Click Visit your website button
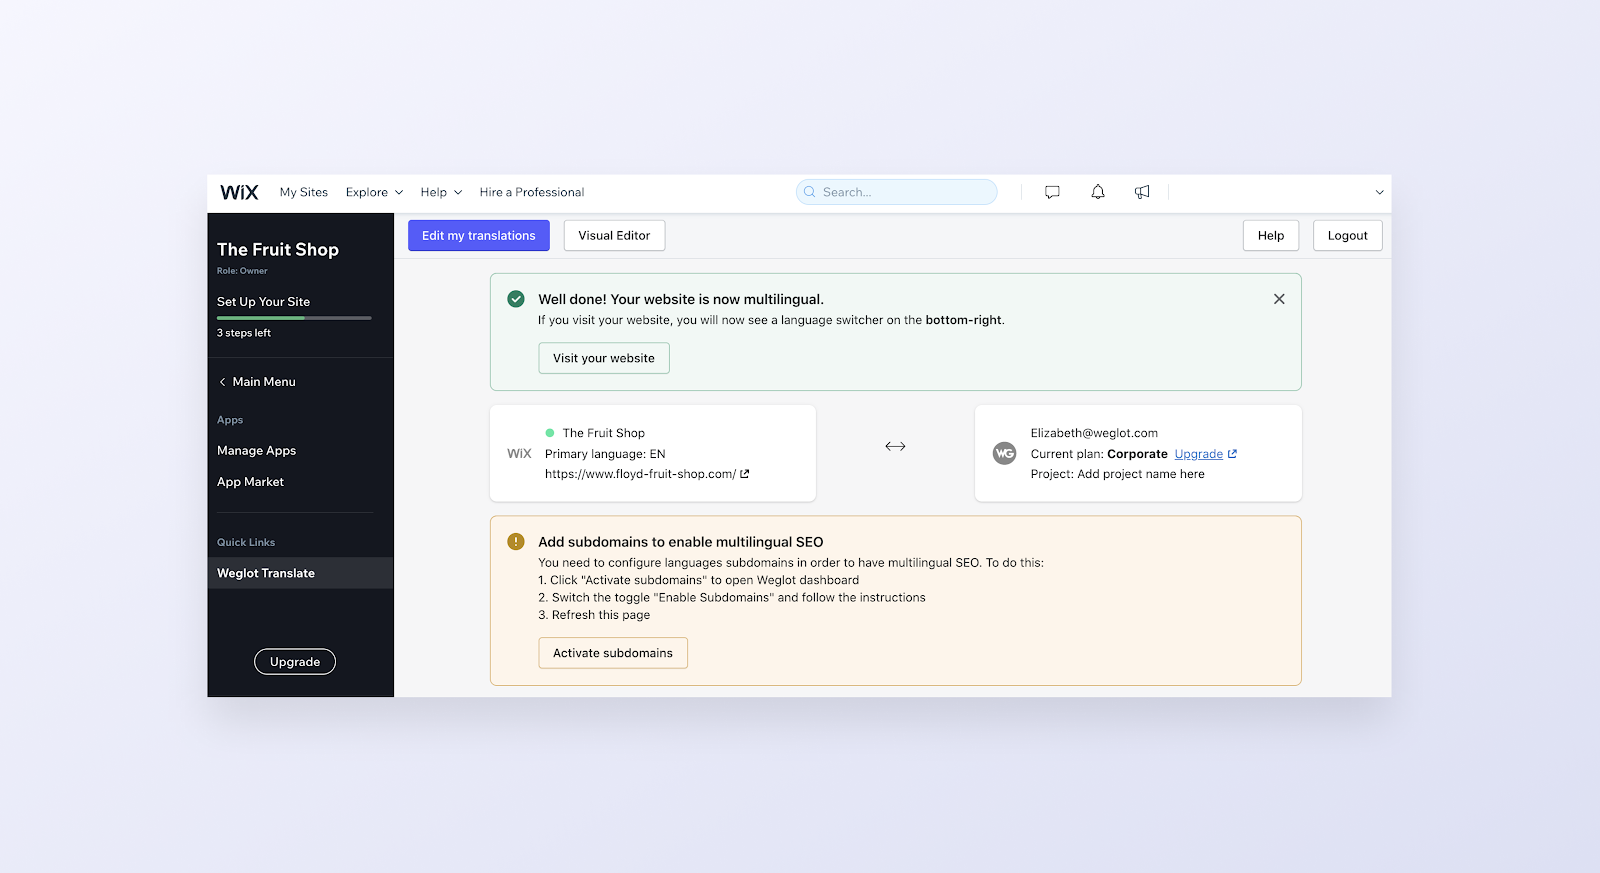Viewport: 1600px width, 873px height. (x=604, y=358)
